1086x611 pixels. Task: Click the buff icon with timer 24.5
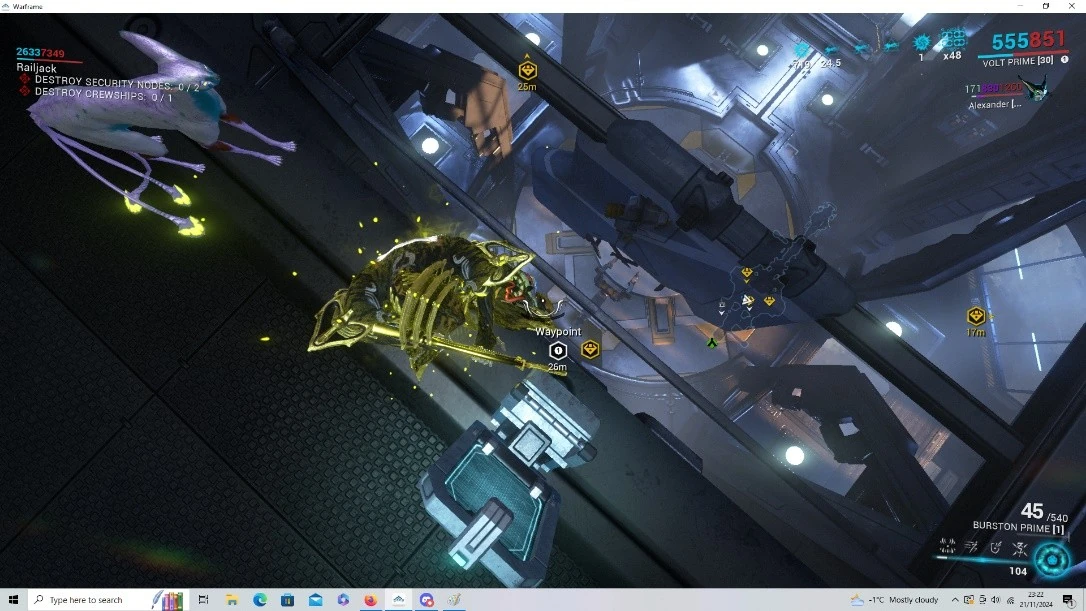click(x=830, y=50)
